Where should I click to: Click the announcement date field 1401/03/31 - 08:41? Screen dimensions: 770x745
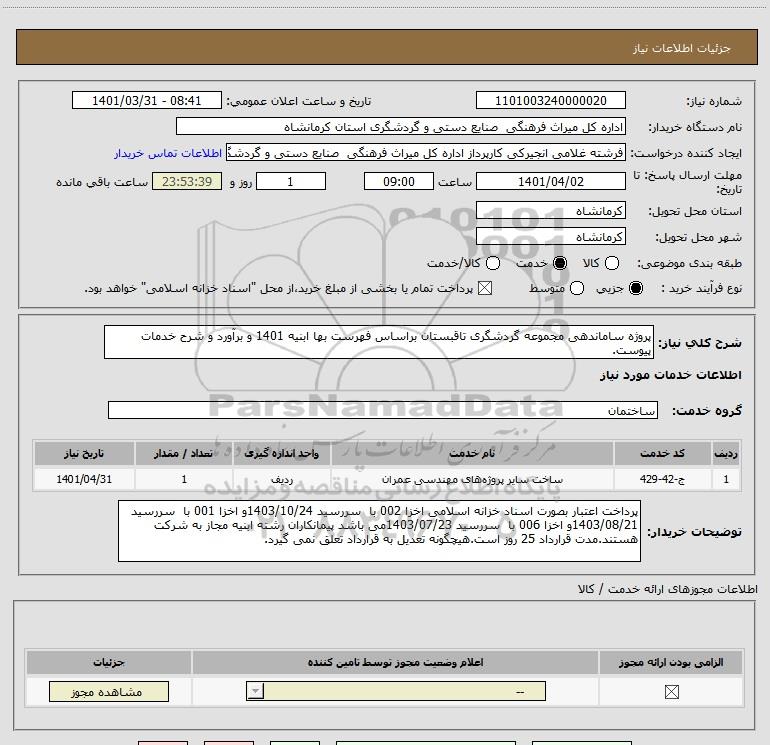coord(146,101)
